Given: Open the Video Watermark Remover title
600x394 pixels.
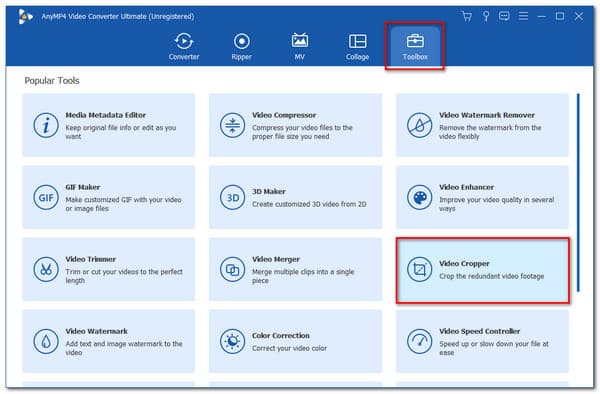Looking at the screenshot, I should (487, 115).
